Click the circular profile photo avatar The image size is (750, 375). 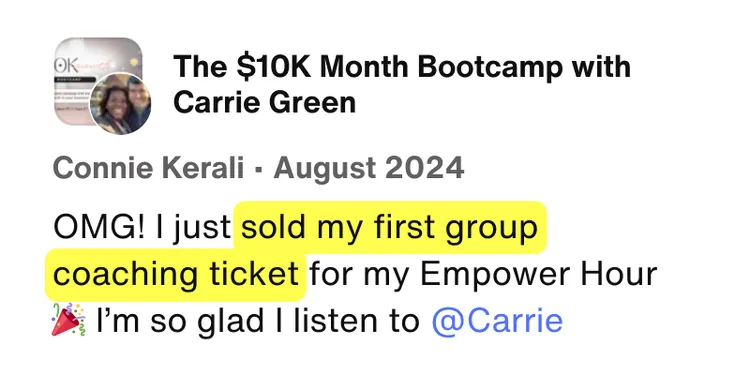point(121,104)
